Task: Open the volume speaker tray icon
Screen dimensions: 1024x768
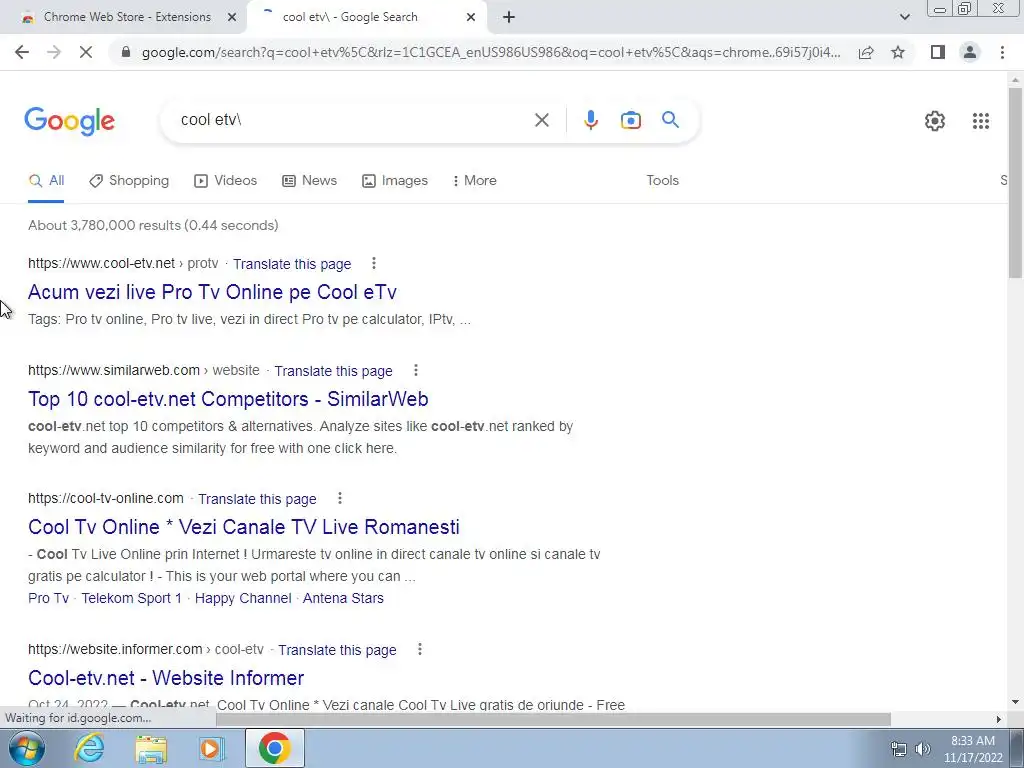Action: pos(923,749)
